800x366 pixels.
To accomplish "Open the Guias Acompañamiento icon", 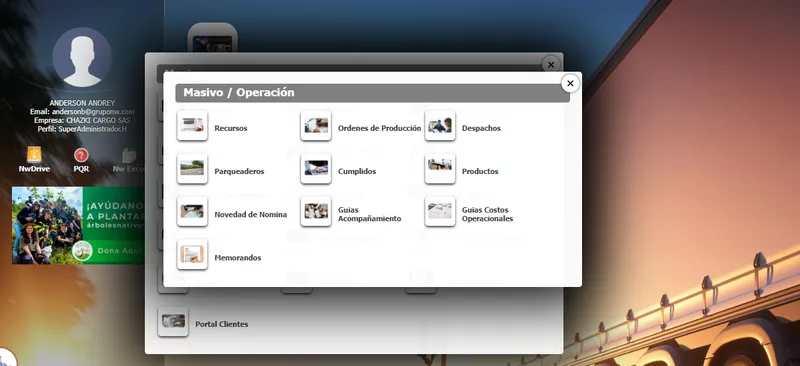I will coord(316,211).
